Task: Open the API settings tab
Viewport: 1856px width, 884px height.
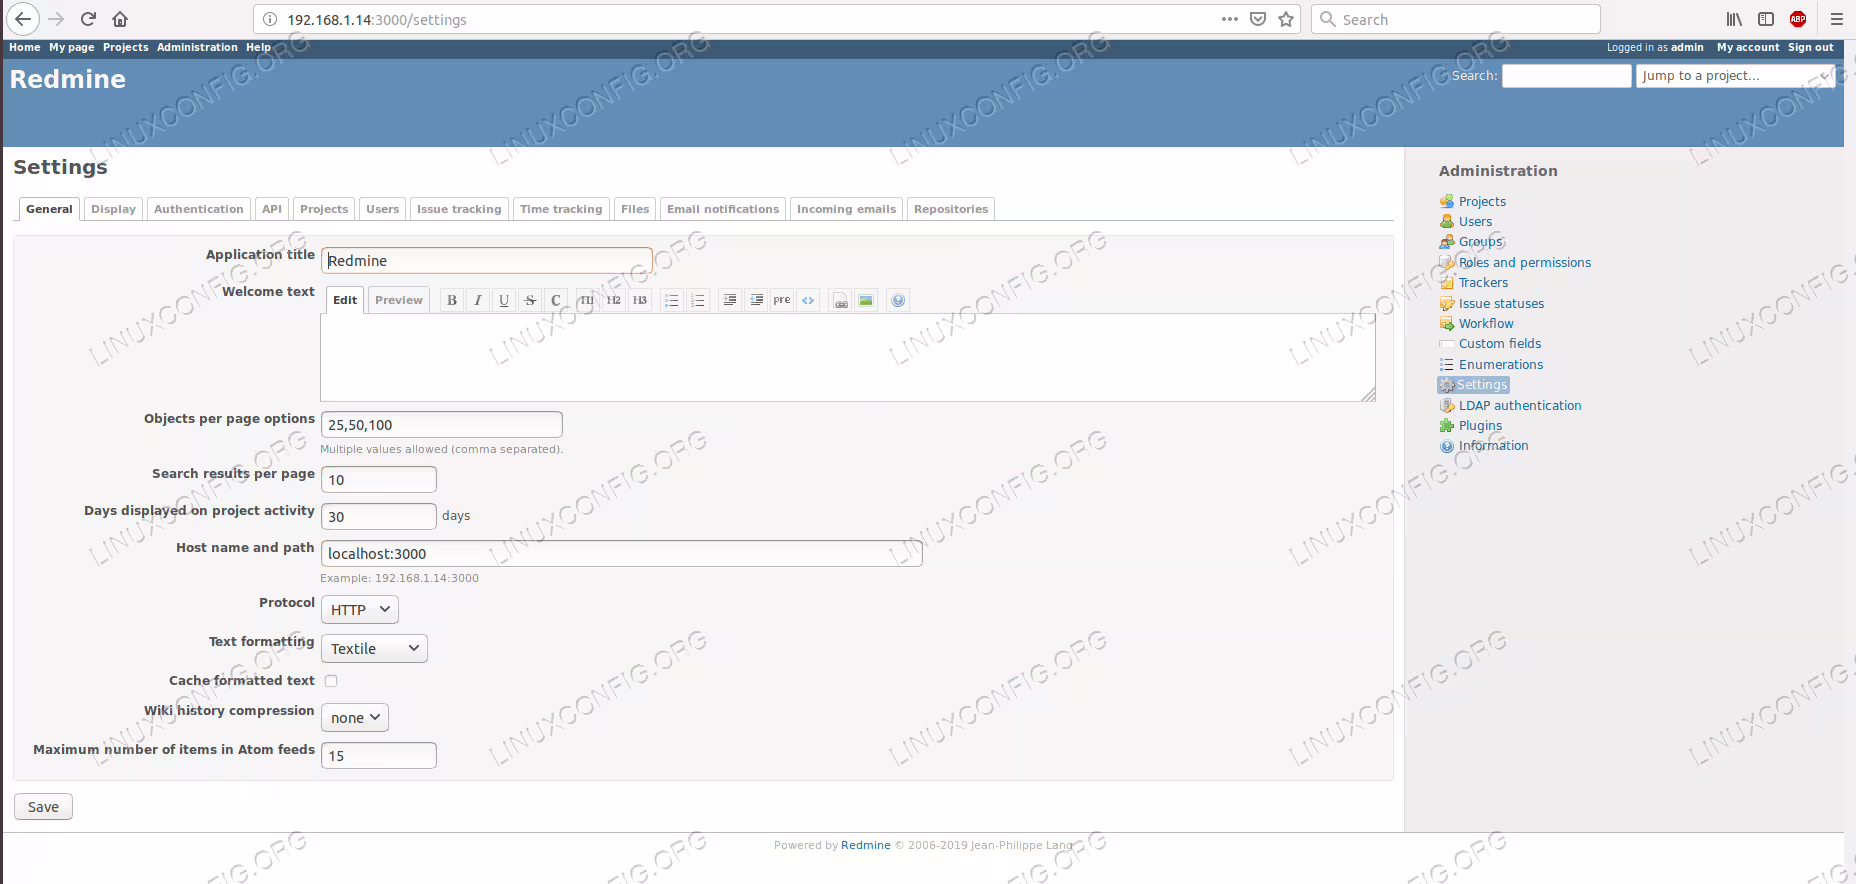Action: (272, 209)
